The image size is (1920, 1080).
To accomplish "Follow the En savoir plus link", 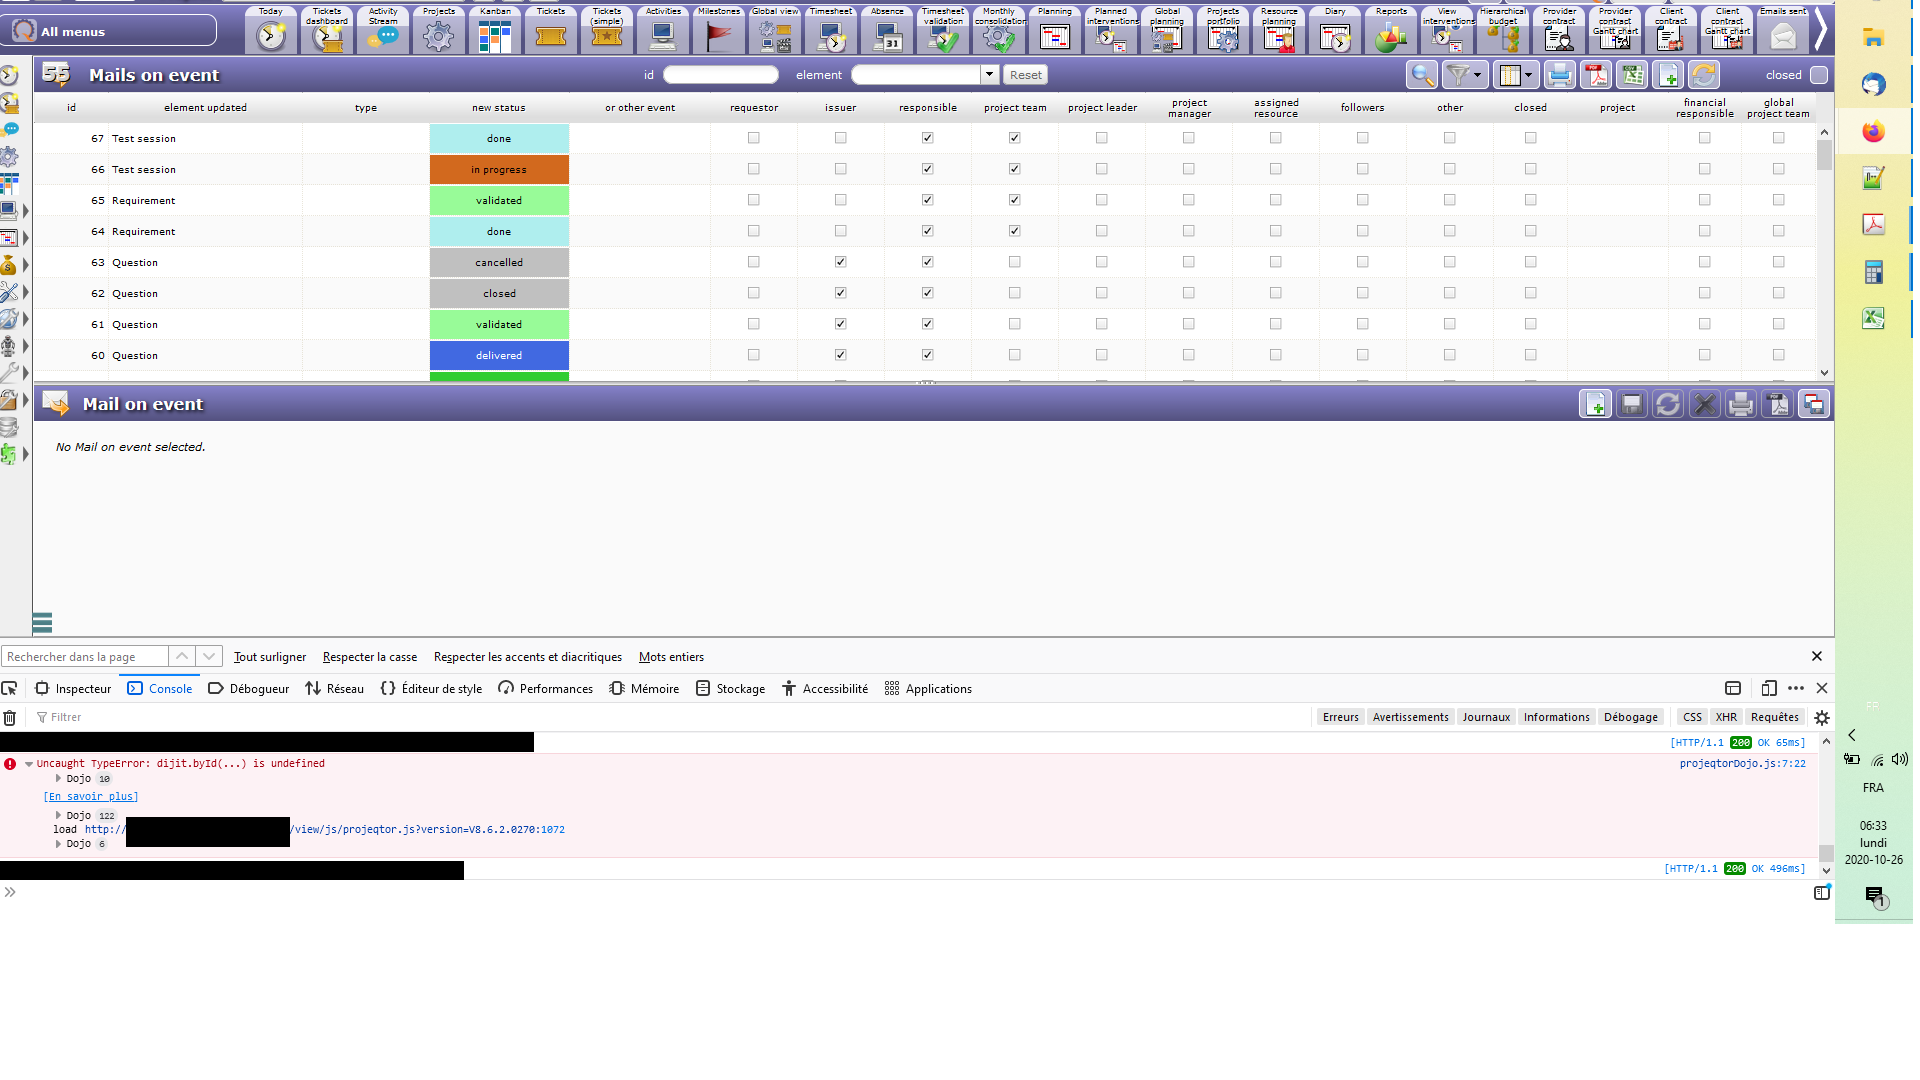I will 91,797.
